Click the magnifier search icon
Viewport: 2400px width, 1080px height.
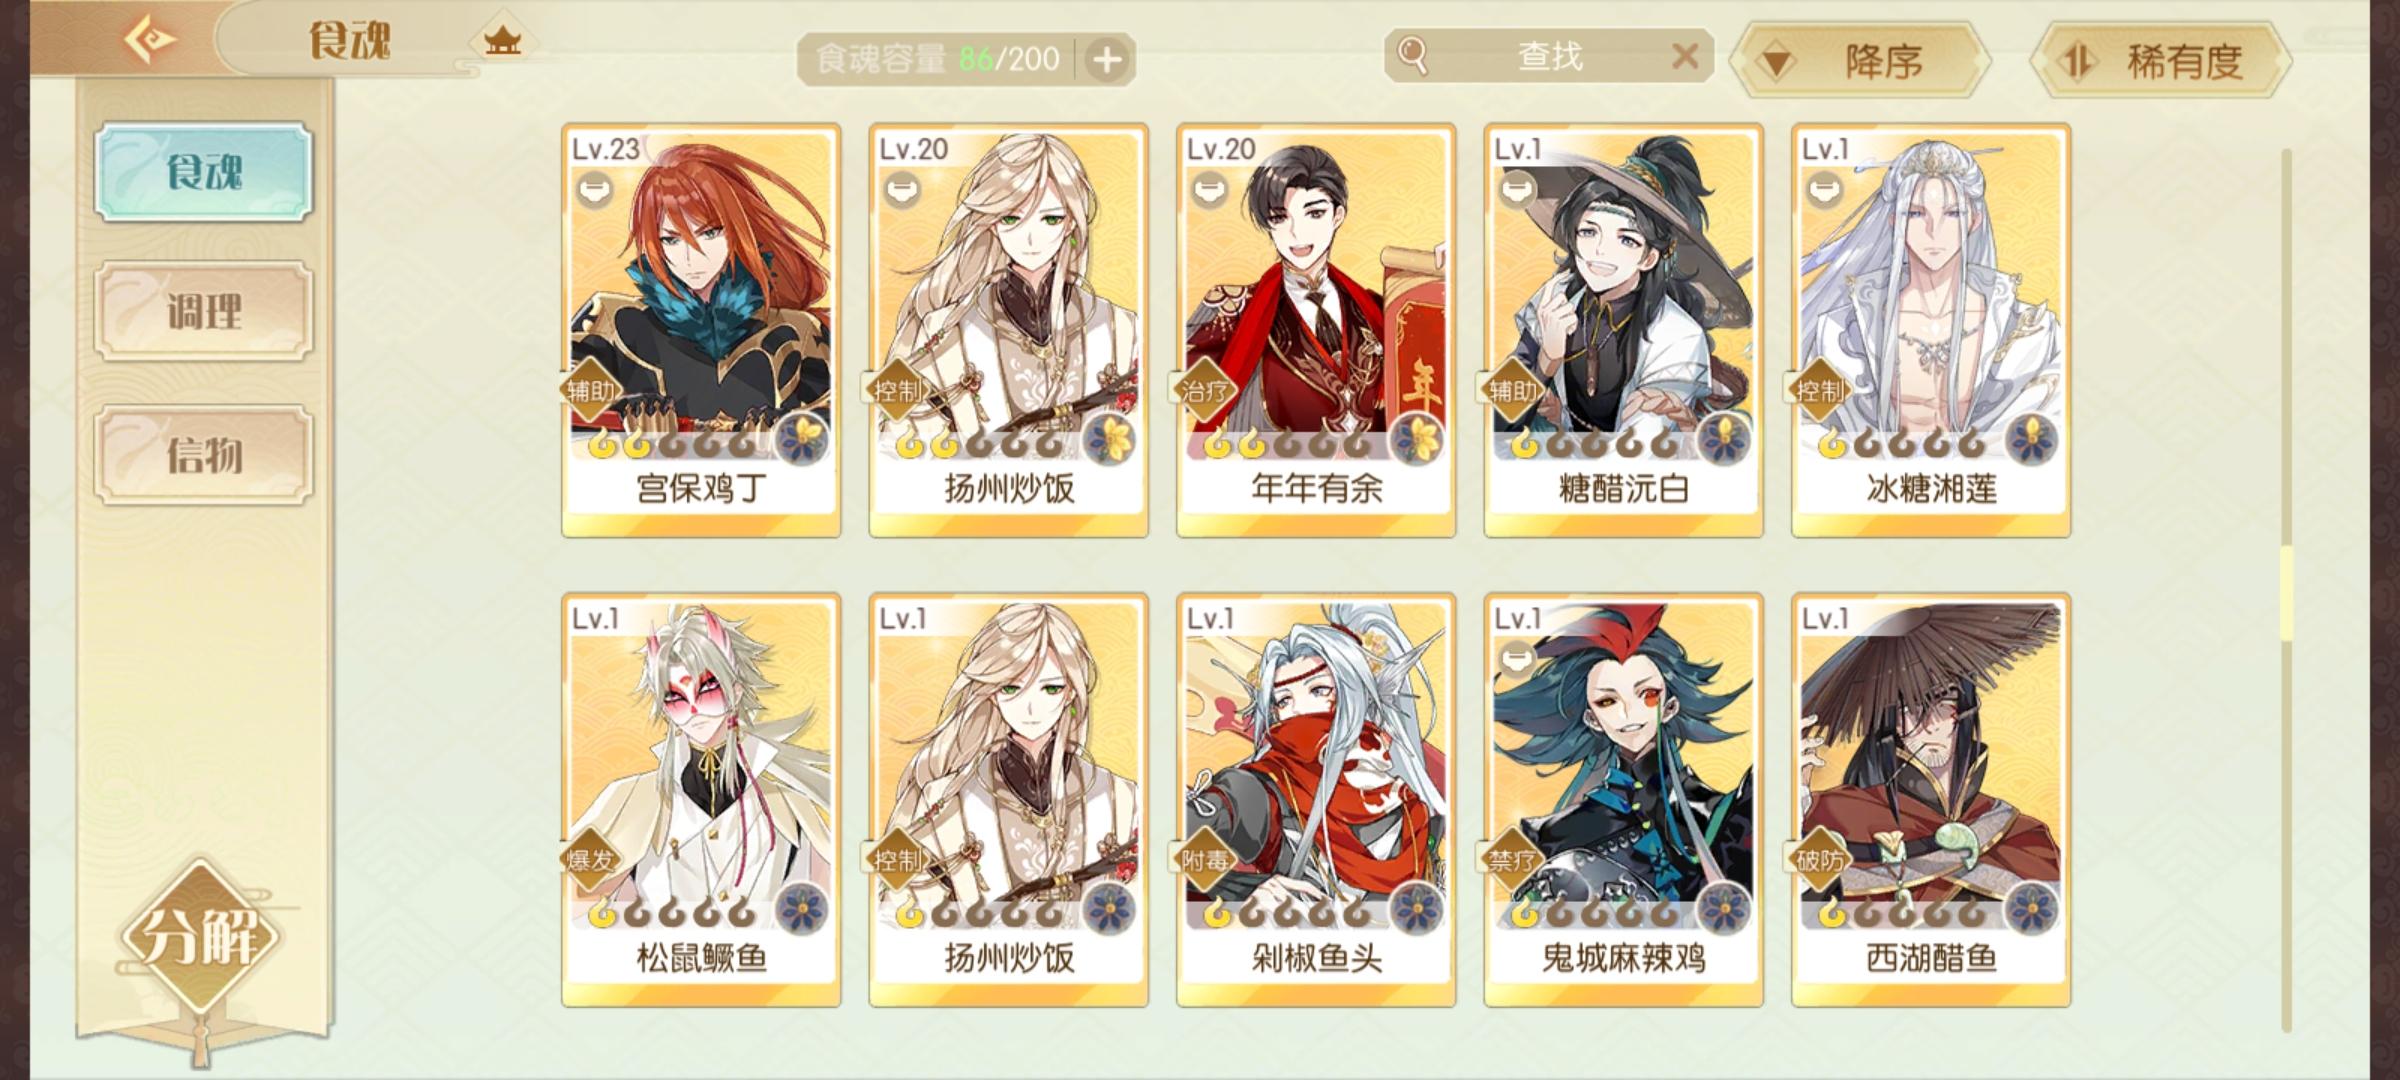1412,55
